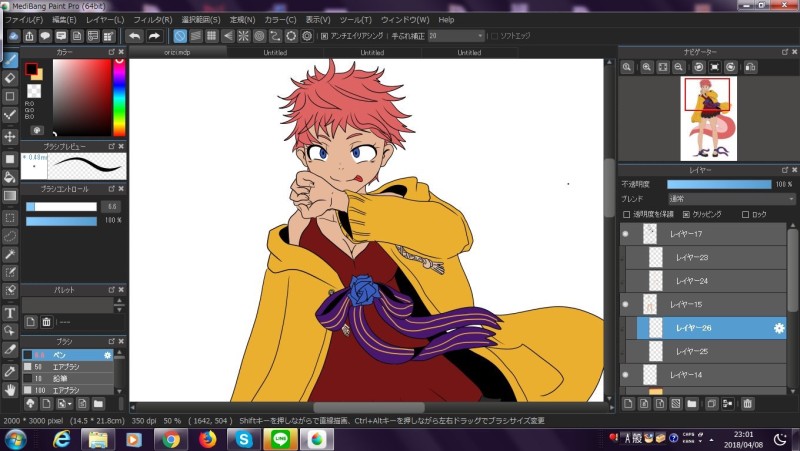Choose the エアブラシ 50 brush
The image size is (800, 451).
(x=68, y=367)
